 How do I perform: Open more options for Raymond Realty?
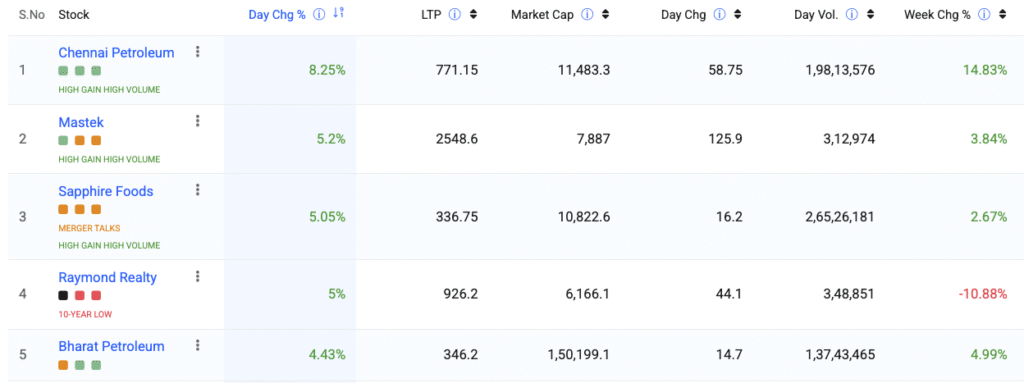click(198, 276)
